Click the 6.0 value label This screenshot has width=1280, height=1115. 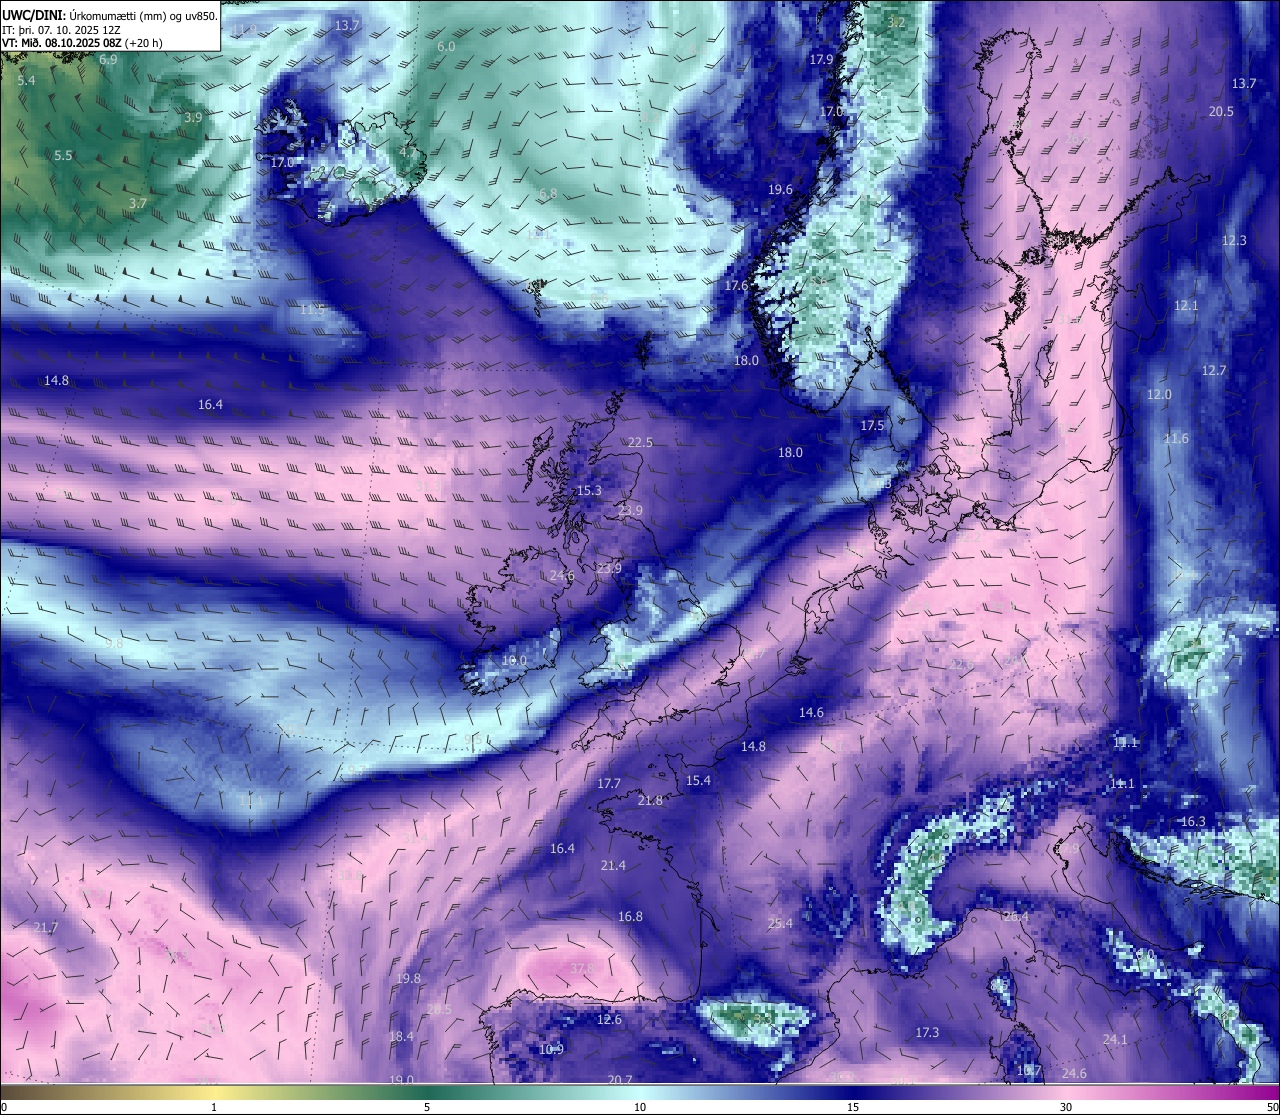tap(447, 47)
